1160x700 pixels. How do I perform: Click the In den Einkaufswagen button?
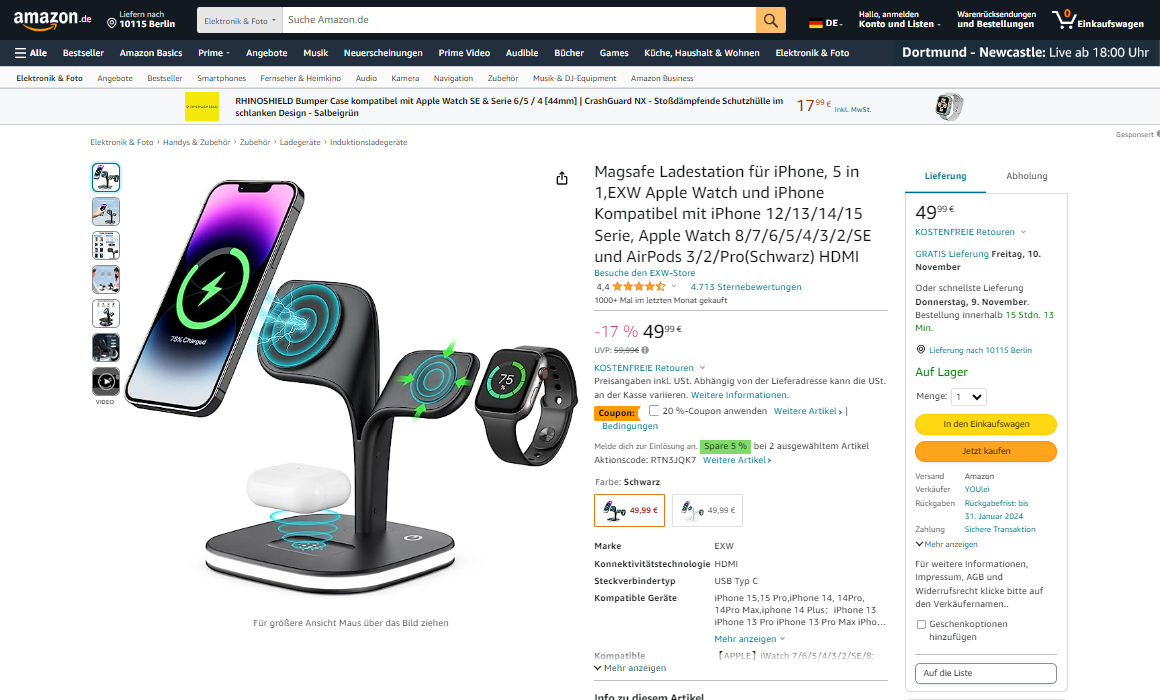985,424
